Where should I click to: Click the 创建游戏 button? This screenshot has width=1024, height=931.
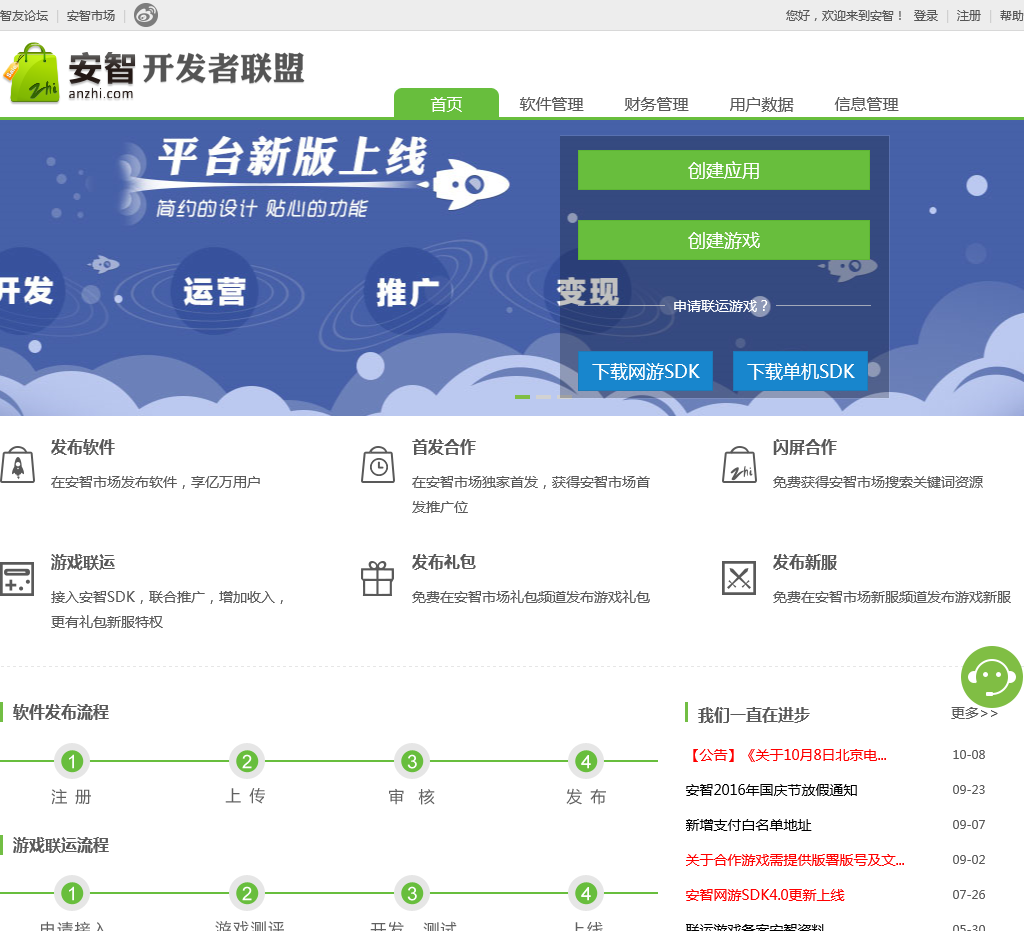click(724, 240)
